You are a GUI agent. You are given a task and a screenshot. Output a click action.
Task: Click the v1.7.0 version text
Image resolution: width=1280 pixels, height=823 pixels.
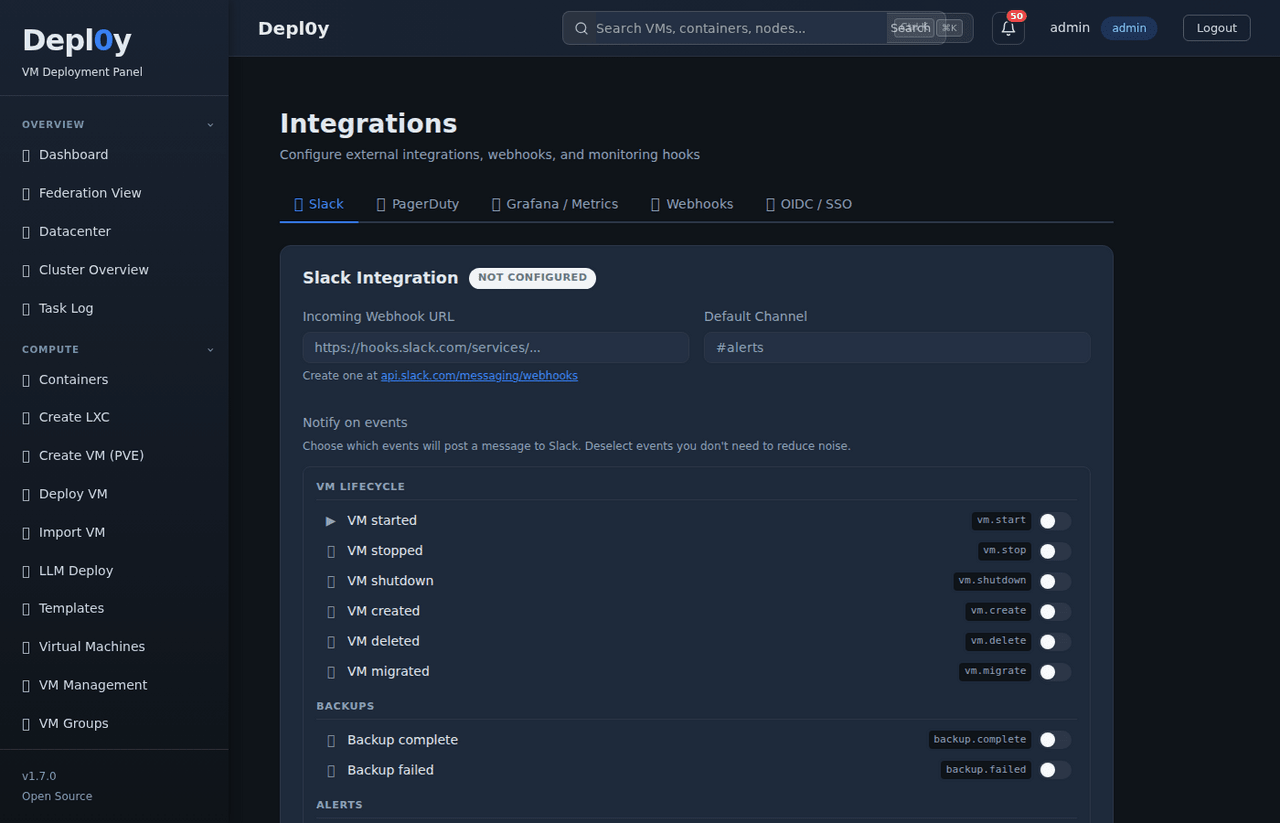[39, 776]
